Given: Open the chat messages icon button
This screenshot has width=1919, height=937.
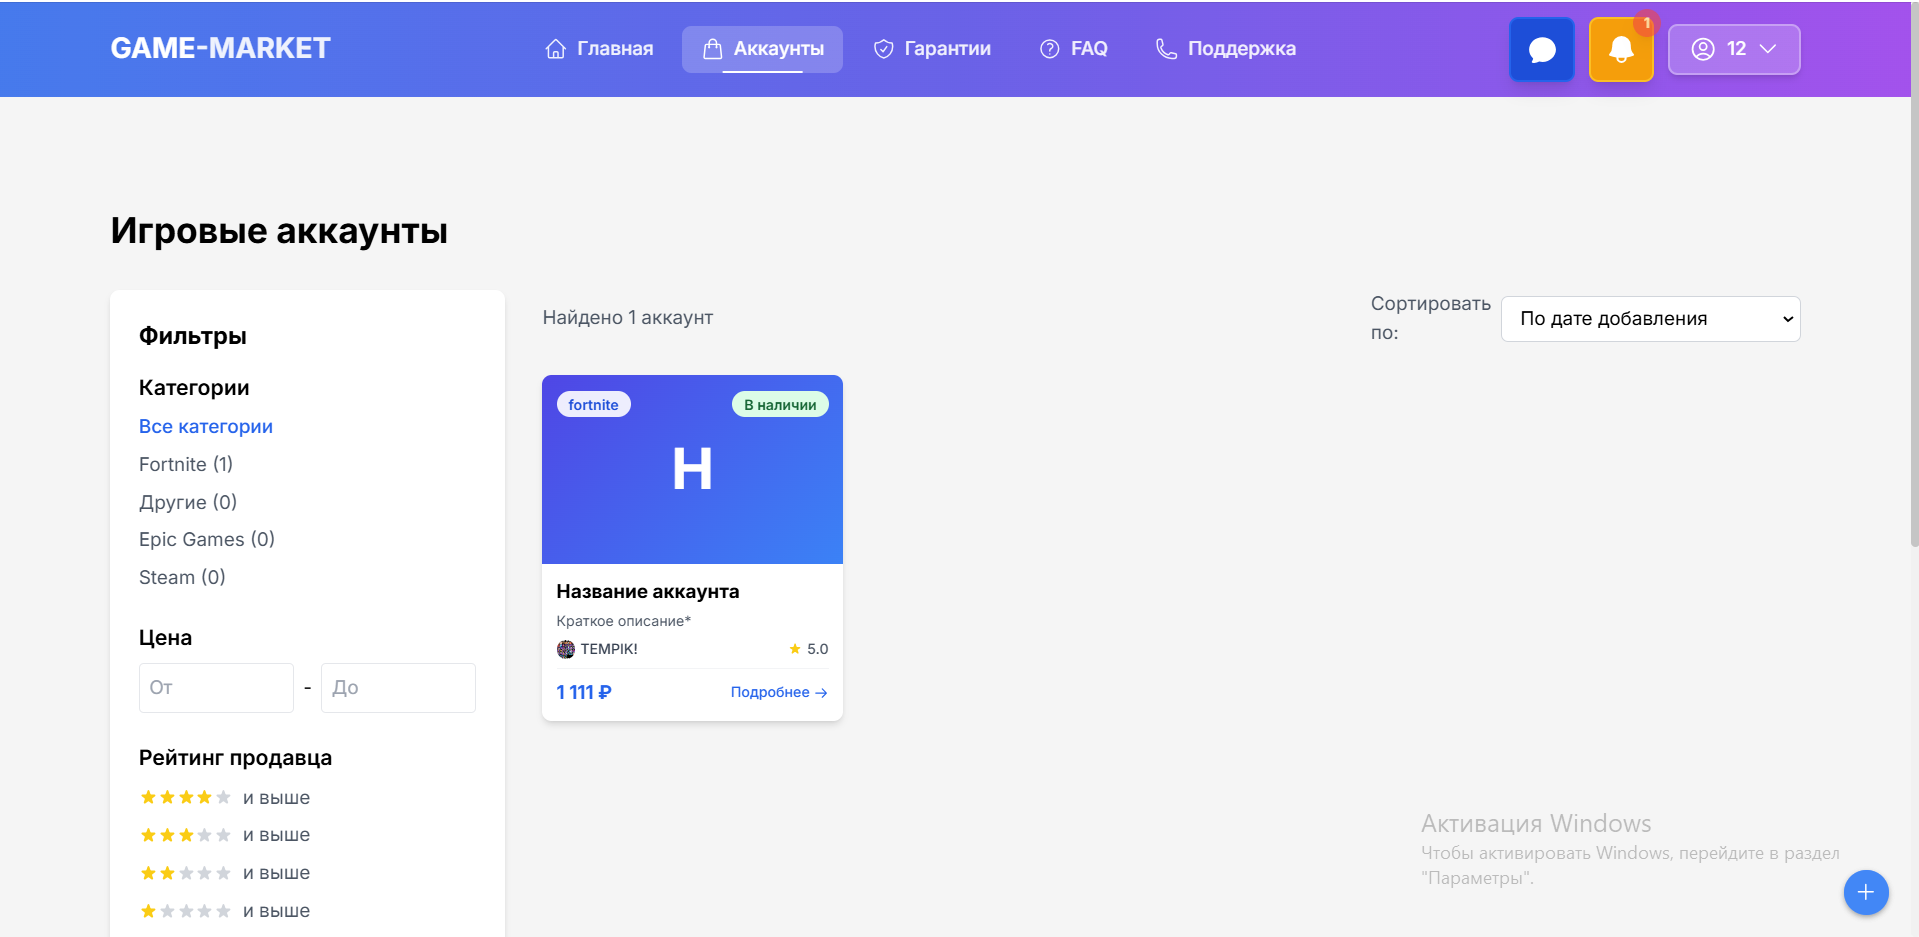Looking at the screenshot, I should pos(1541,49).
